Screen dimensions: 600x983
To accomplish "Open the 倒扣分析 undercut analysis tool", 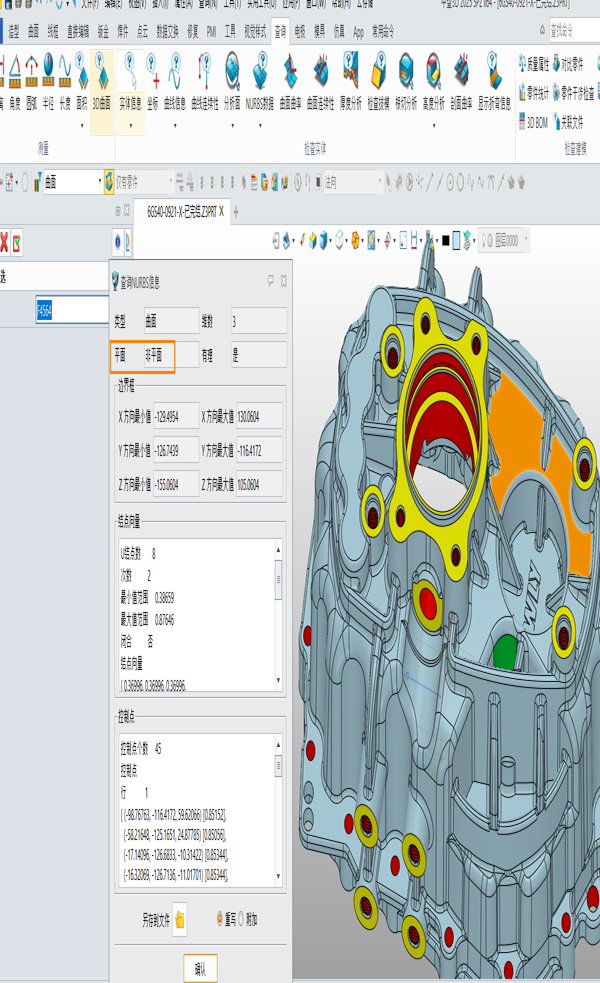I will (x=406, y=81).
